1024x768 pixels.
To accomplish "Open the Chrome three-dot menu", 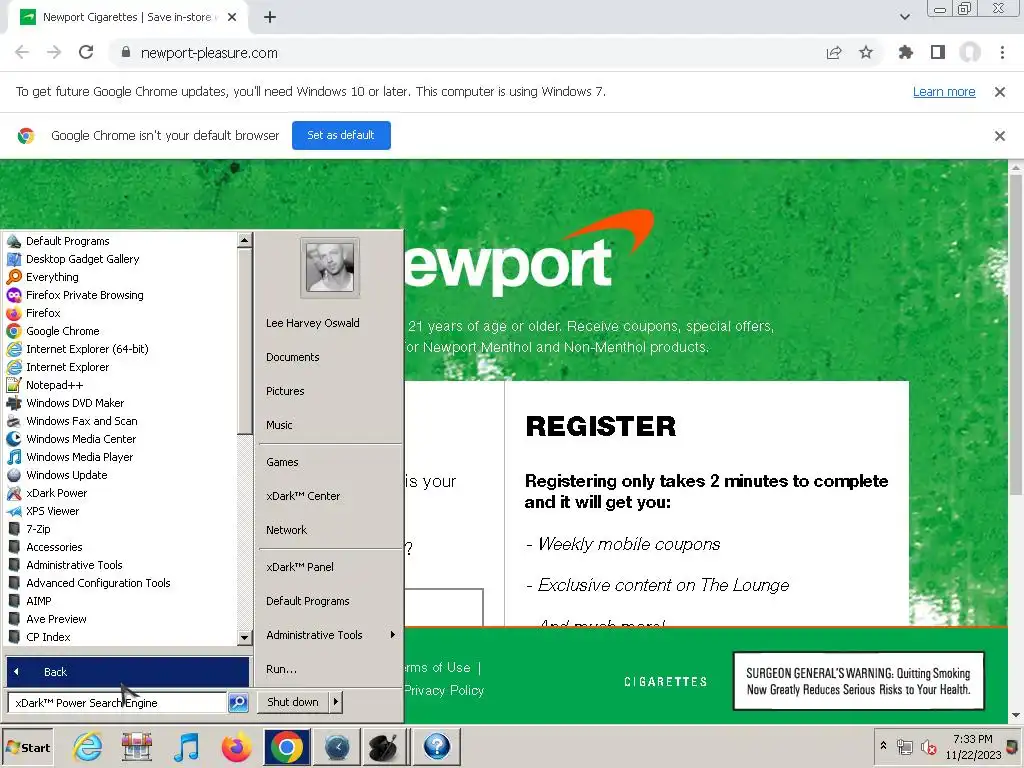I will point(1002,52).
